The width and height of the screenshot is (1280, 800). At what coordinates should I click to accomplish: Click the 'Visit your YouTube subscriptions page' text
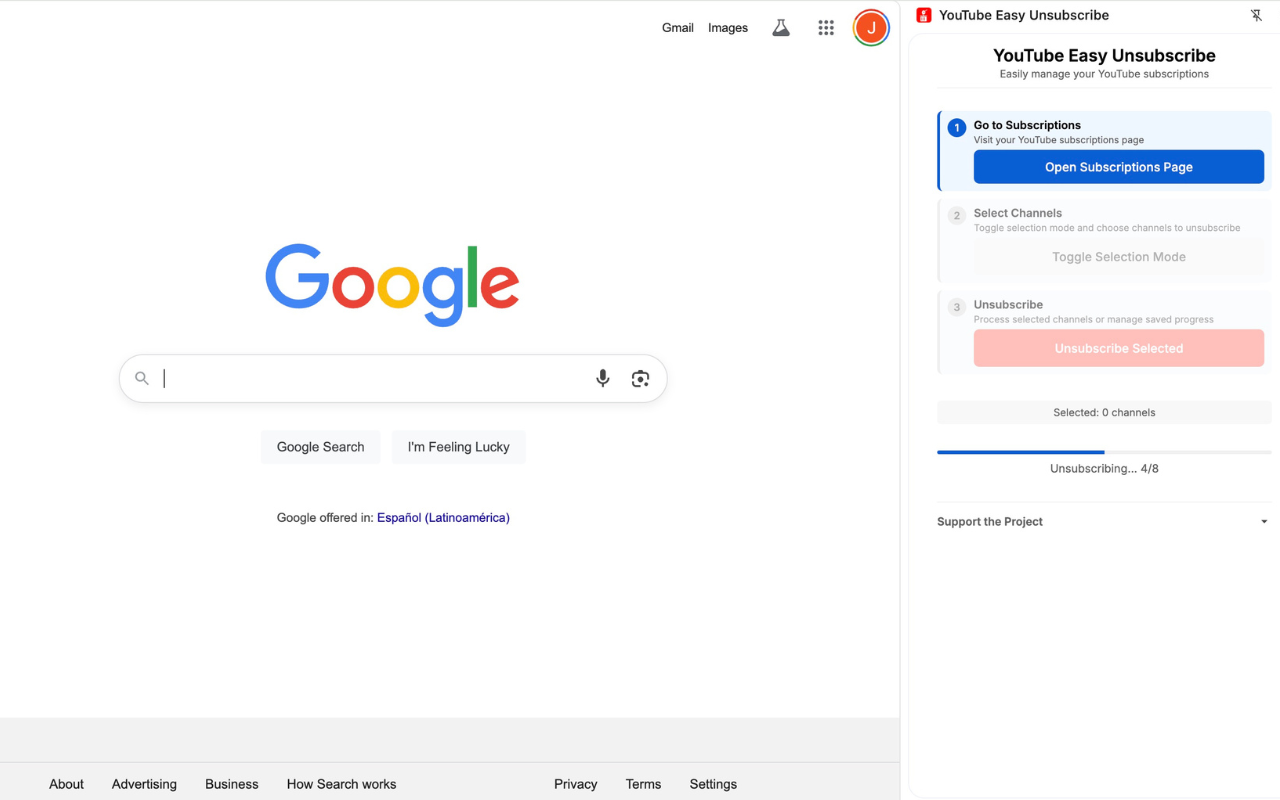[x=1059, y=140]
